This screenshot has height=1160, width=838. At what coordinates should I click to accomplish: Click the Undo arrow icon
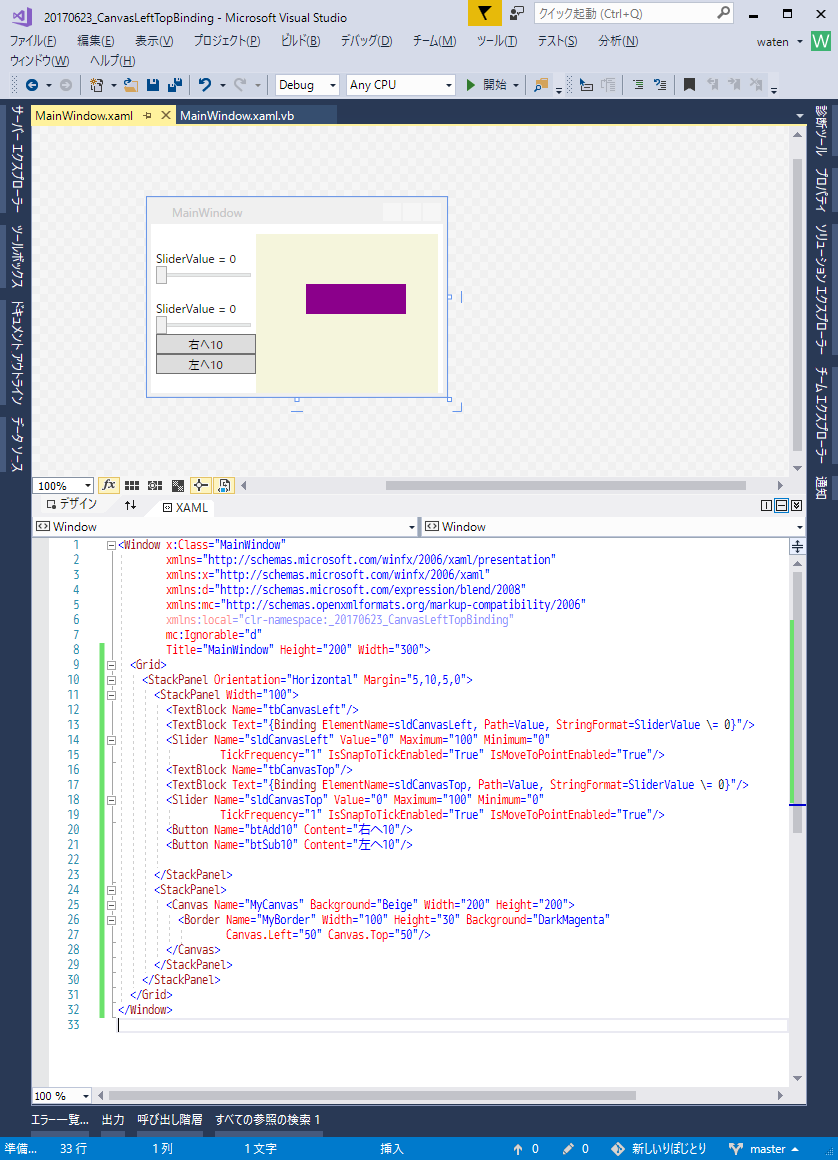click(205, 85)
